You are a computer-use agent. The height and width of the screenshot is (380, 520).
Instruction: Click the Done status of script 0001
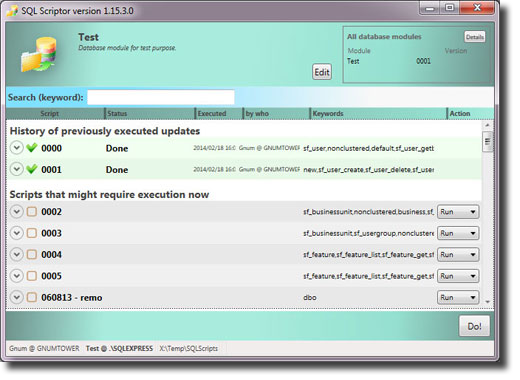pyautogui.click(x=117, y=170)
